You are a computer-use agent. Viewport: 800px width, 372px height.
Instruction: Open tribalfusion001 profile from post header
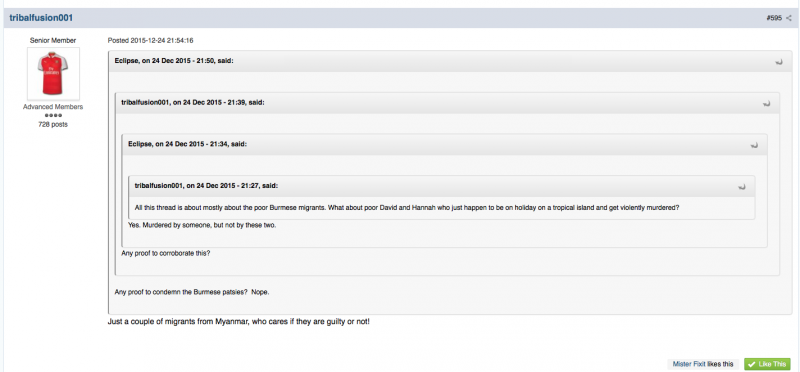coord(41,18)
